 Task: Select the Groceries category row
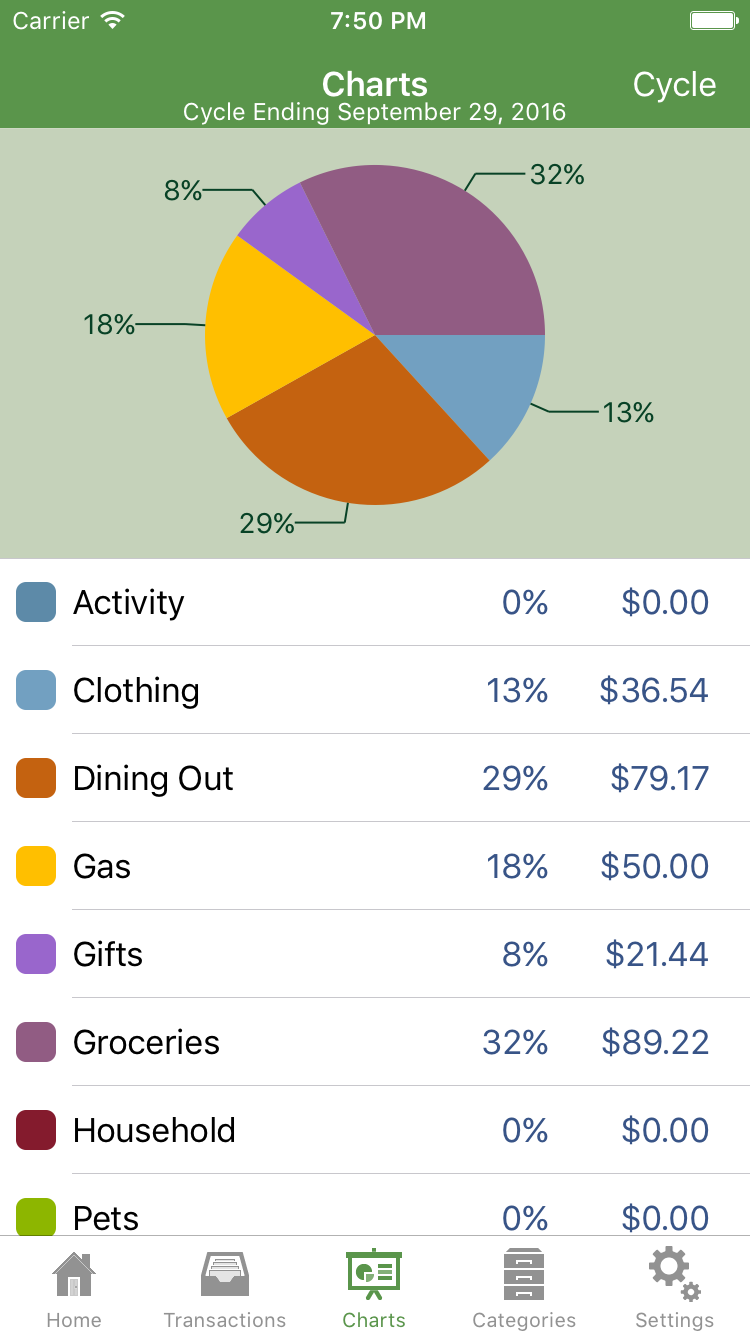[x=375, y=1042]
